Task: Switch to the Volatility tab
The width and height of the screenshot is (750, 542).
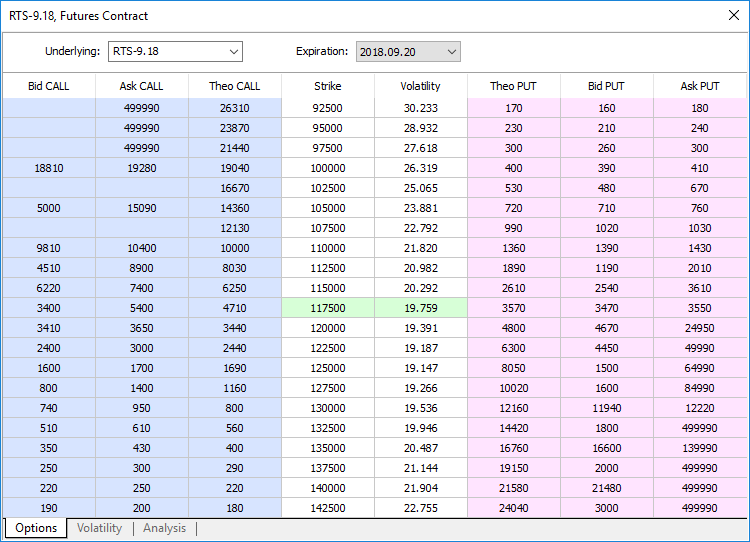Action: [x=99, y=528]
